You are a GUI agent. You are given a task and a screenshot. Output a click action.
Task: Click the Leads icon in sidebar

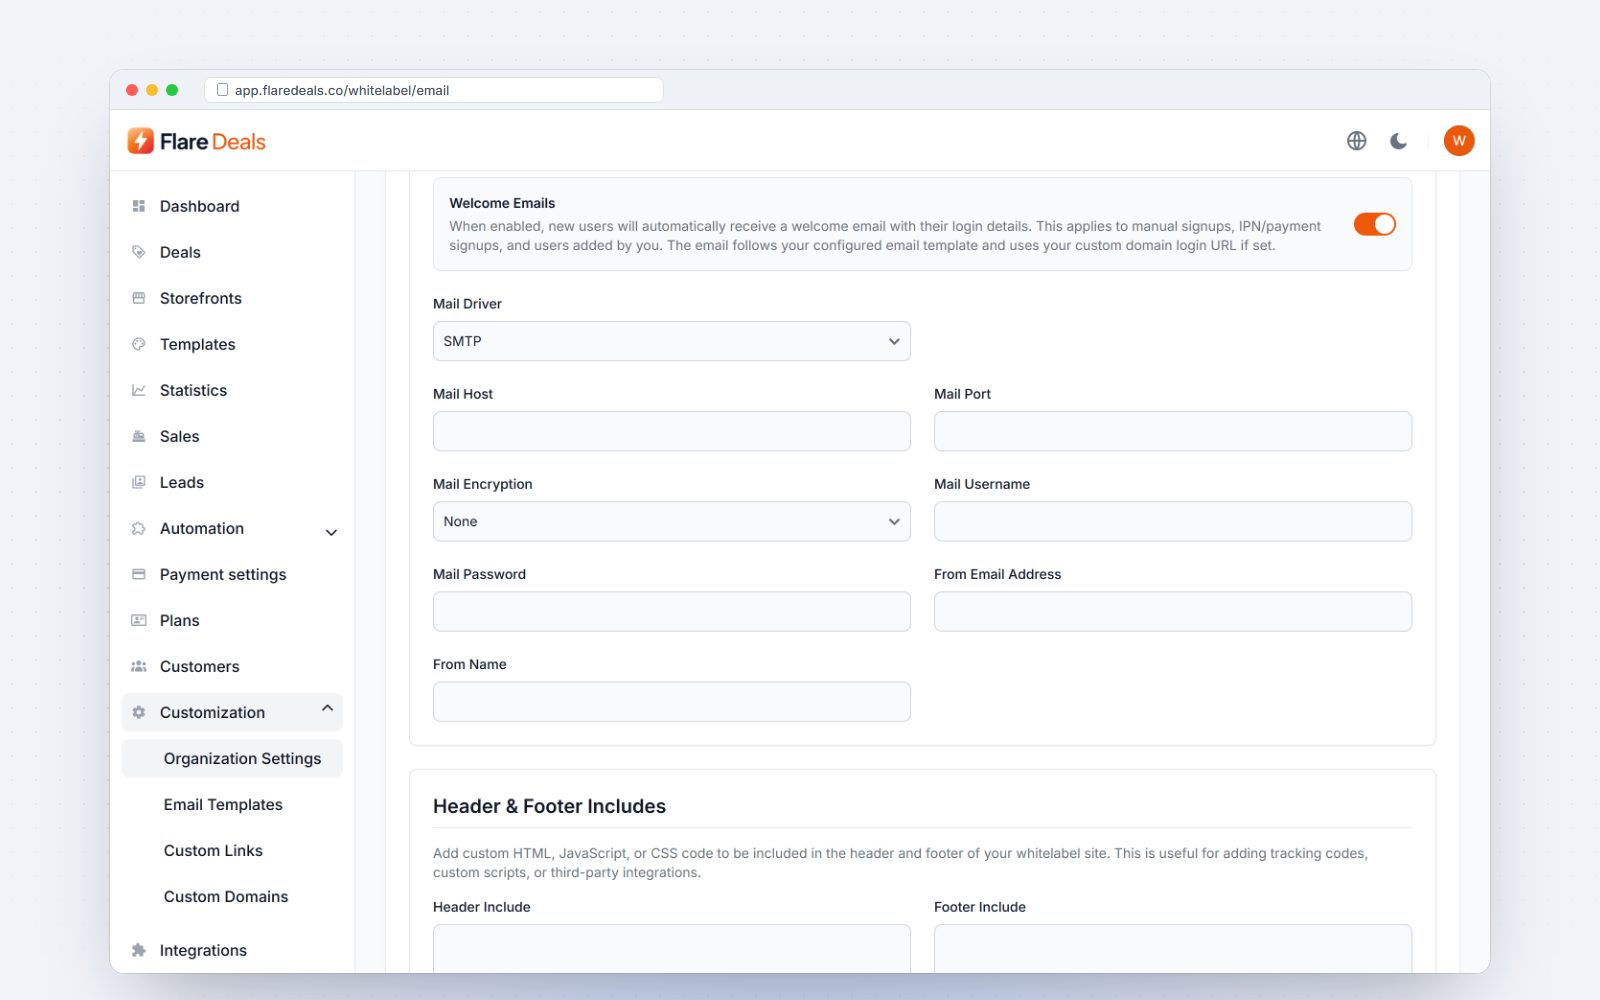139,482
